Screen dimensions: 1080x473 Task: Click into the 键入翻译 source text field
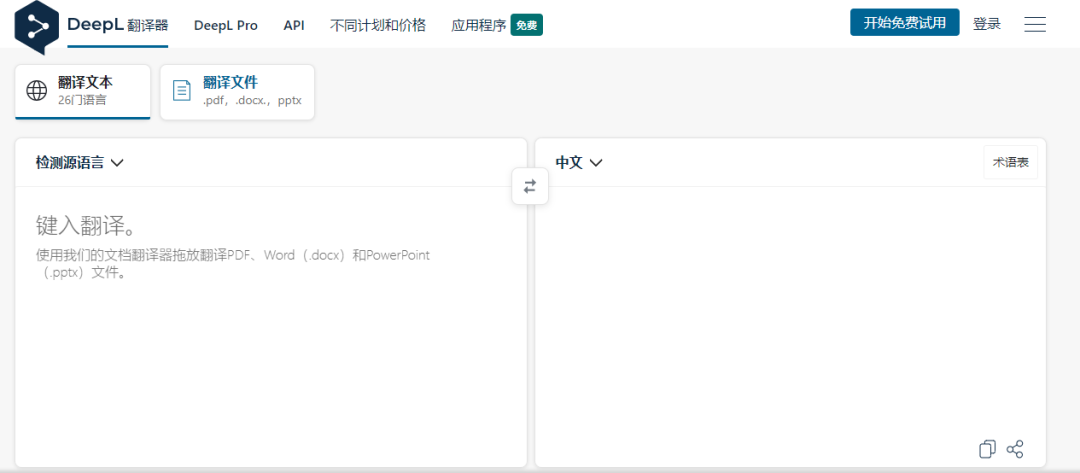pyautogui.click(x=271, y=326)
